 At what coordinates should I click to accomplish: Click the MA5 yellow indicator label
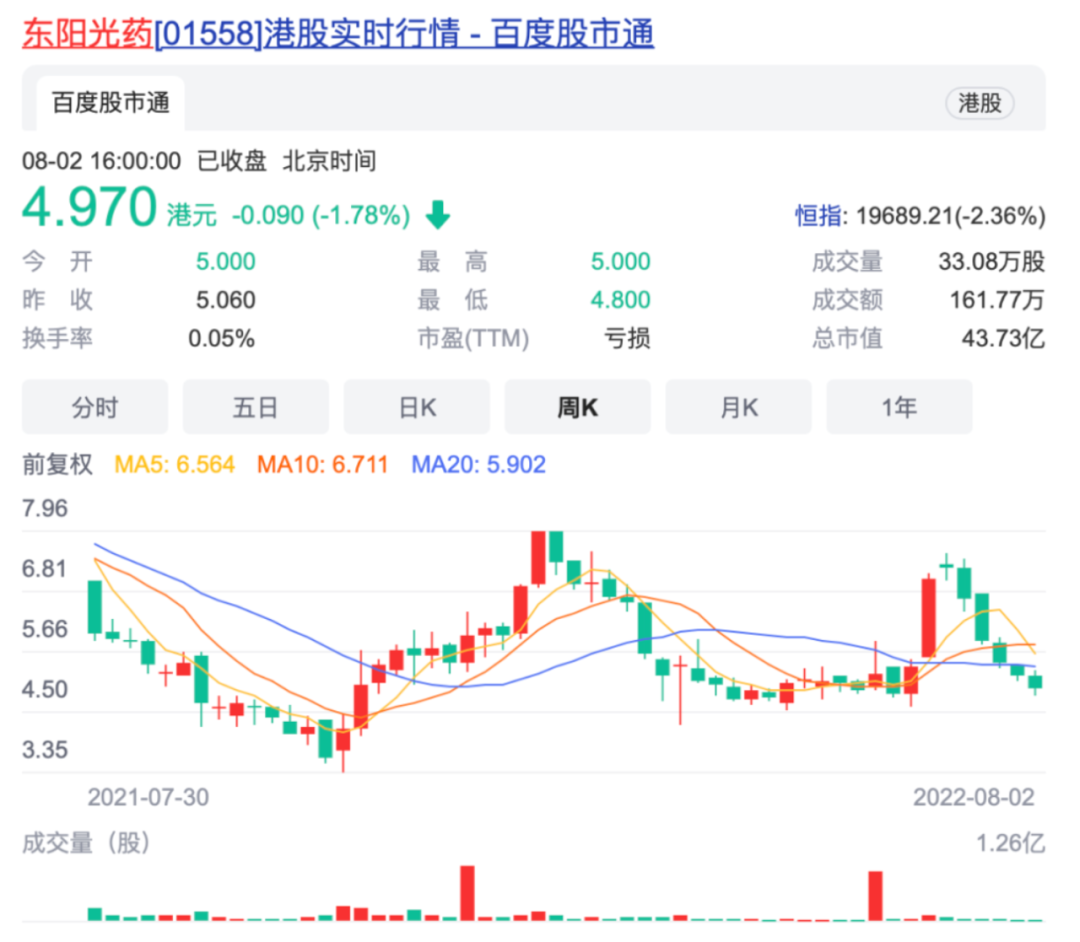[175, 464]
